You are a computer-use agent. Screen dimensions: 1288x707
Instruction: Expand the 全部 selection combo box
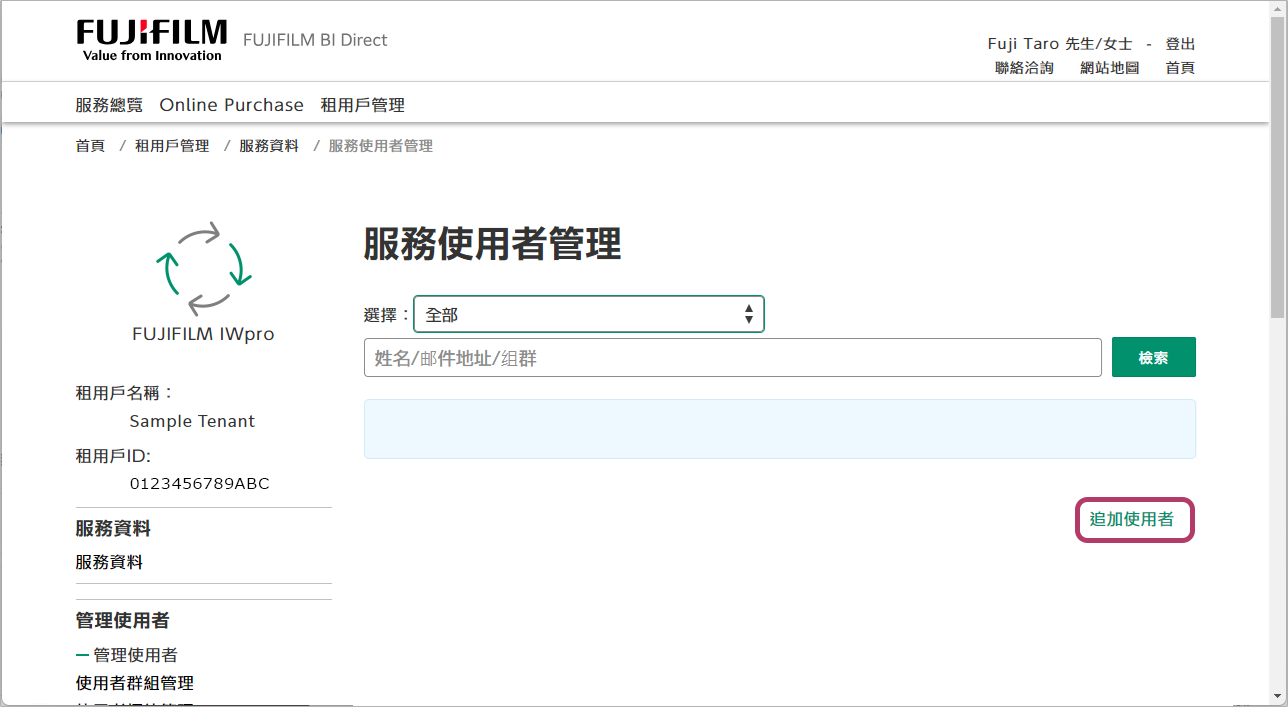[x=589, y=314]
